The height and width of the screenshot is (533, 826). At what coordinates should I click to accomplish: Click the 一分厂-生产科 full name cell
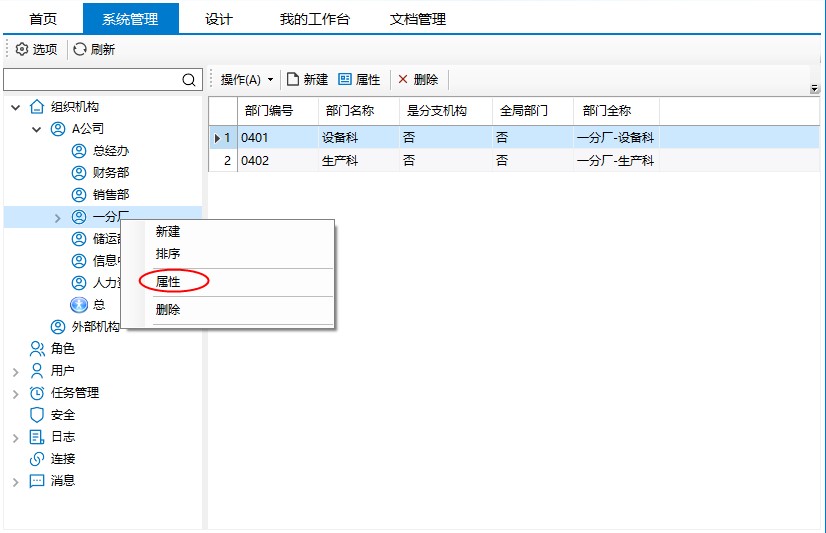tap(616, 160)
